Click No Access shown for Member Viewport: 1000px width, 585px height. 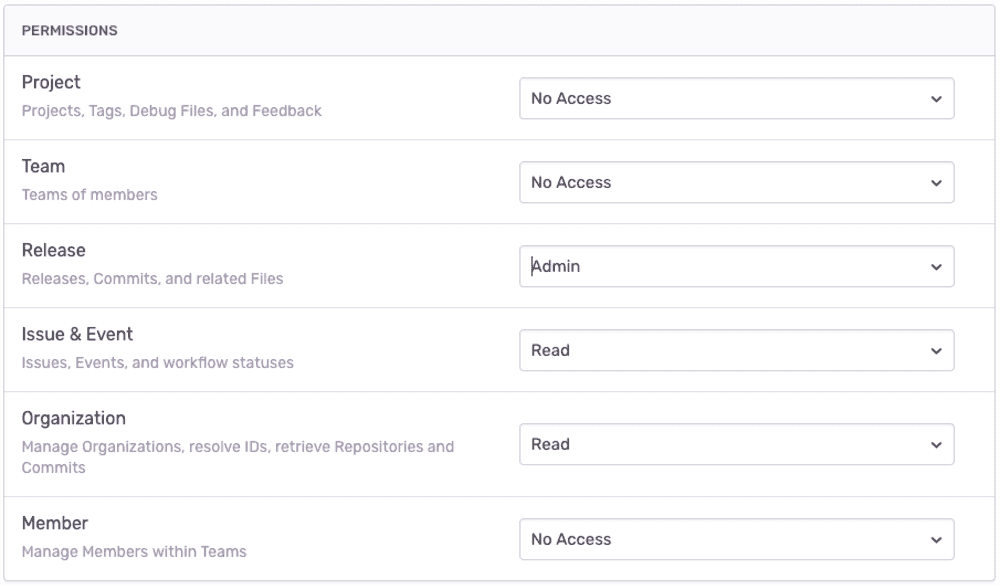pos(571,539)
